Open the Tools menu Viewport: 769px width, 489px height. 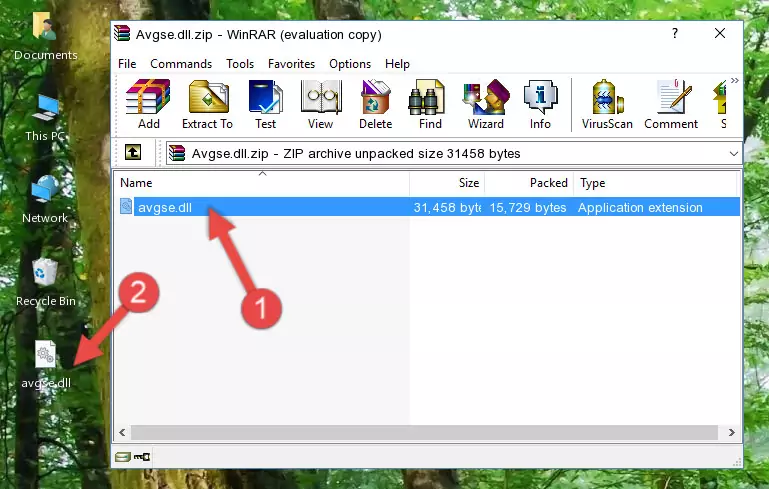(x=240, y=64)
